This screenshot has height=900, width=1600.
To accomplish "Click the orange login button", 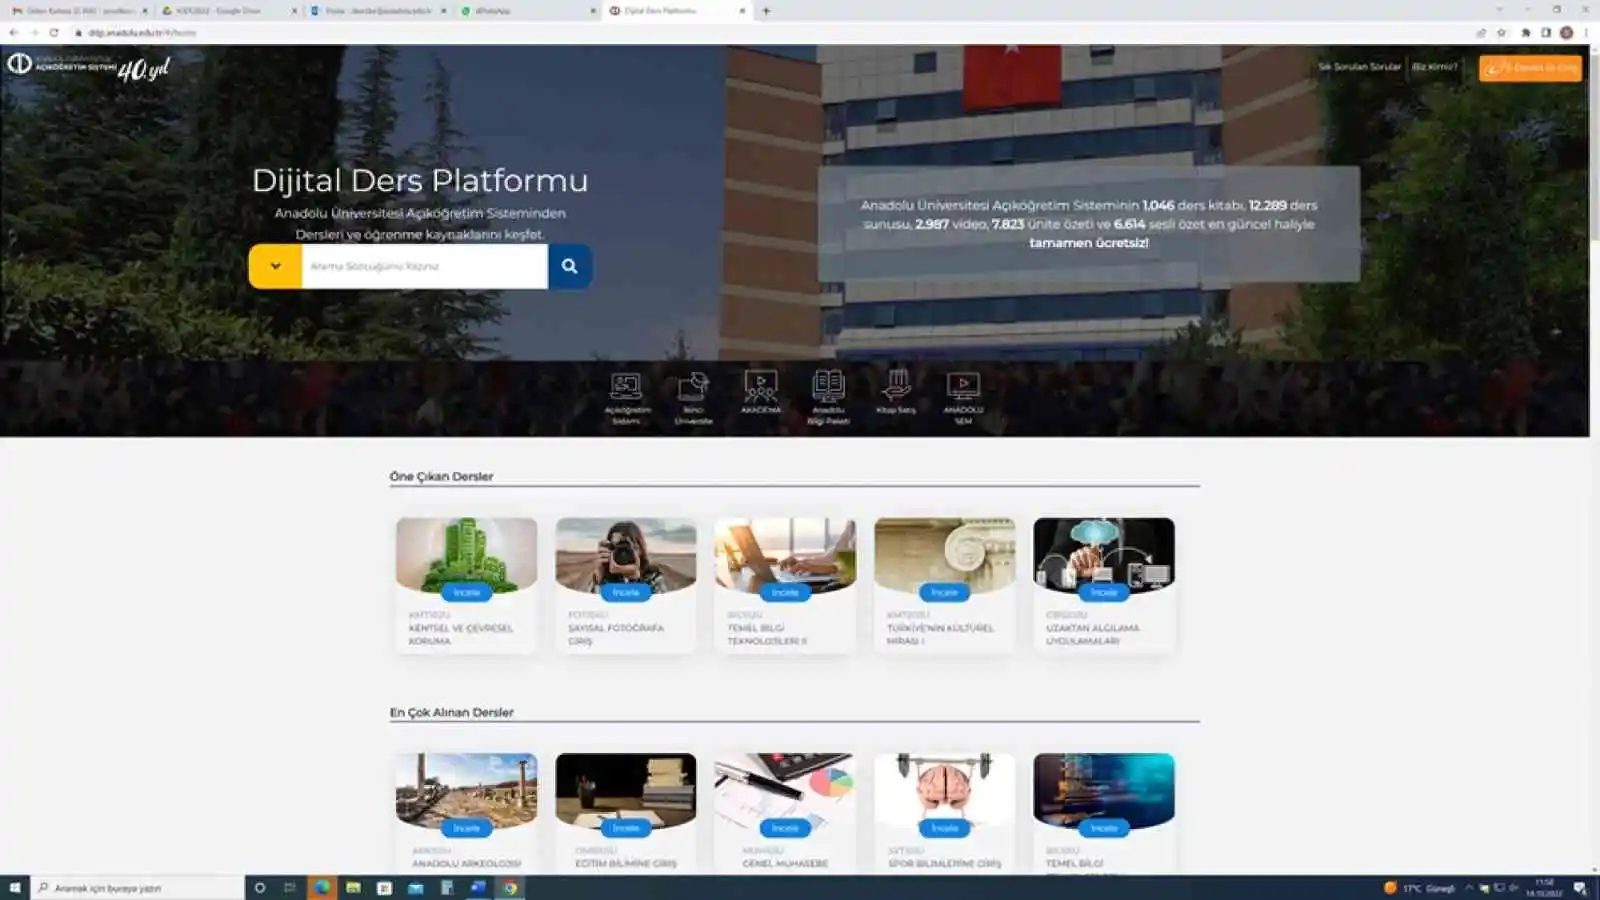I will click(1530, 67).
